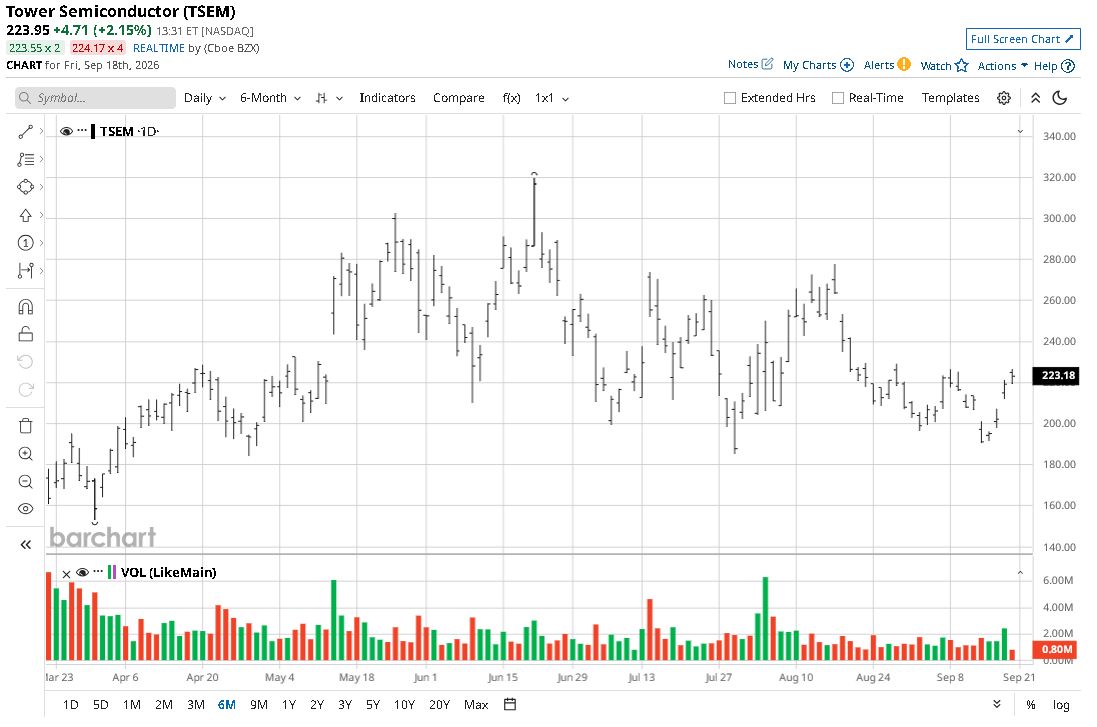This screenshot has width=1097, height=727.
Task: Select the 3M time range tab
Action: click(196, 705)
